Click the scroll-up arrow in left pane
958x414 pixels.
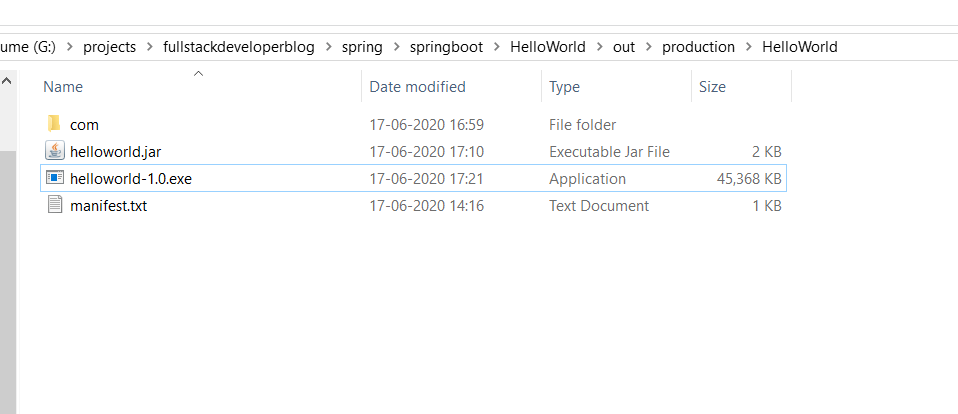coord(6,80)
